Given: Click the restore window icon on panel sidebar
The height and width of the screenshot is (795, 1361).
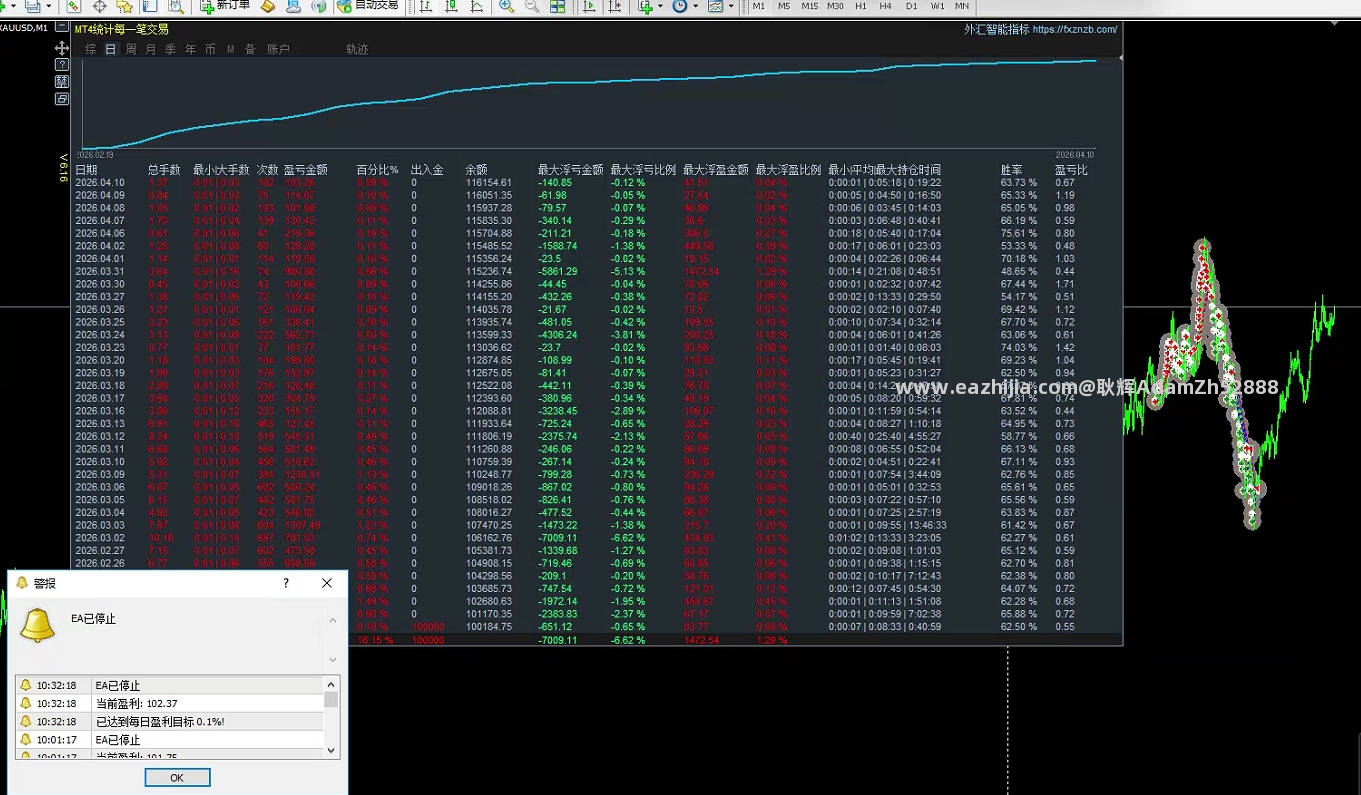Looking at the screenshot, I should pyautogui.click(x=62, y=99).
